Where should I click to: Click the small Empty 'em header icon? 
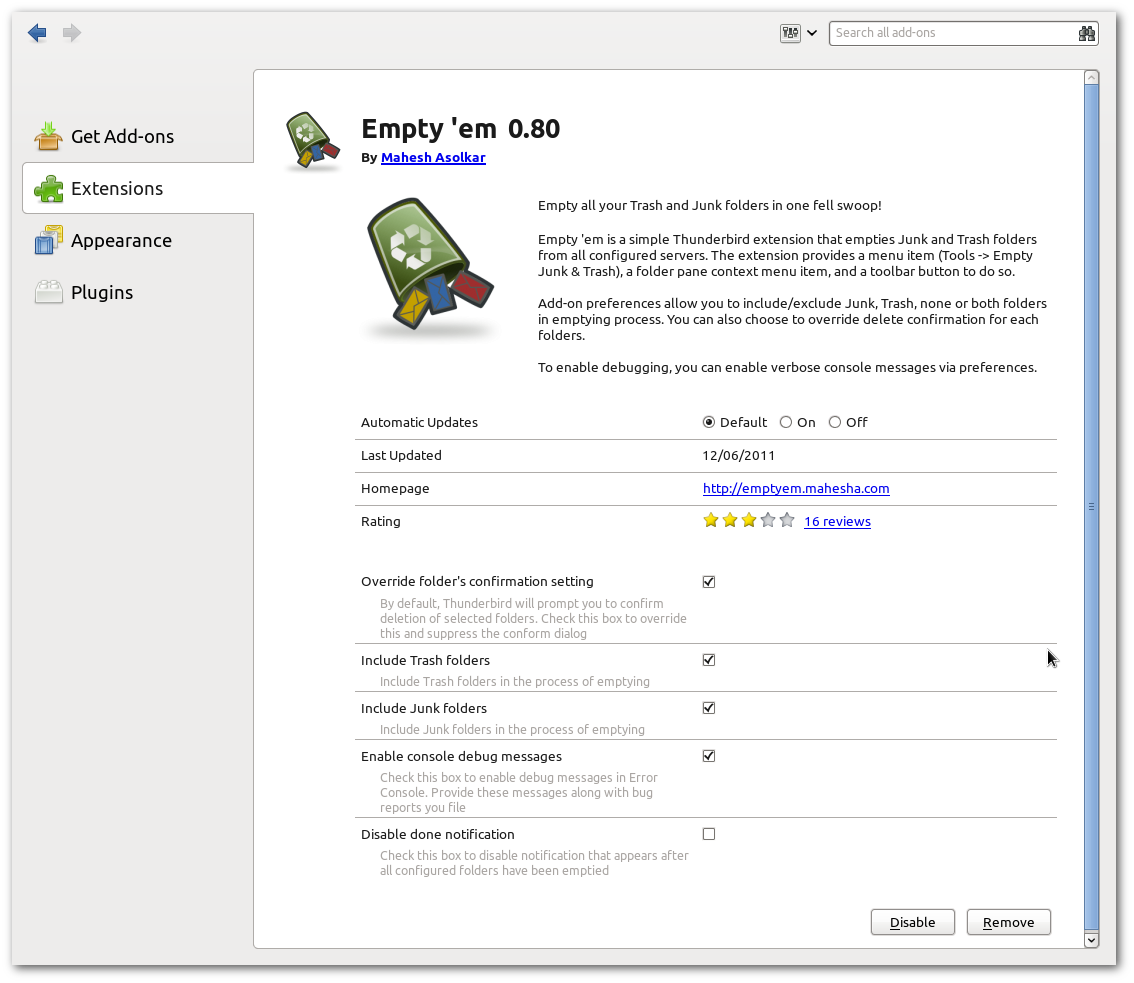[312, 141]
